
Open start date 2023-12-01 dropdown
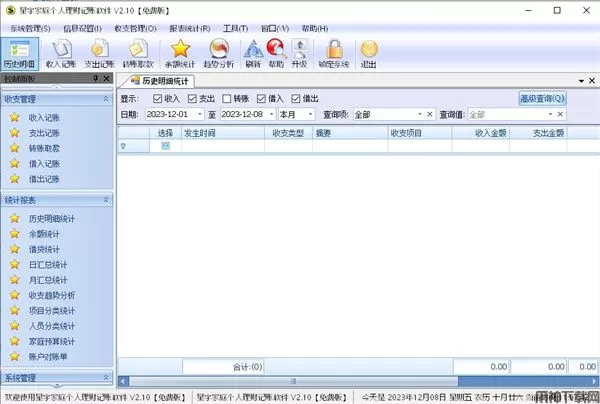(199, 114)
